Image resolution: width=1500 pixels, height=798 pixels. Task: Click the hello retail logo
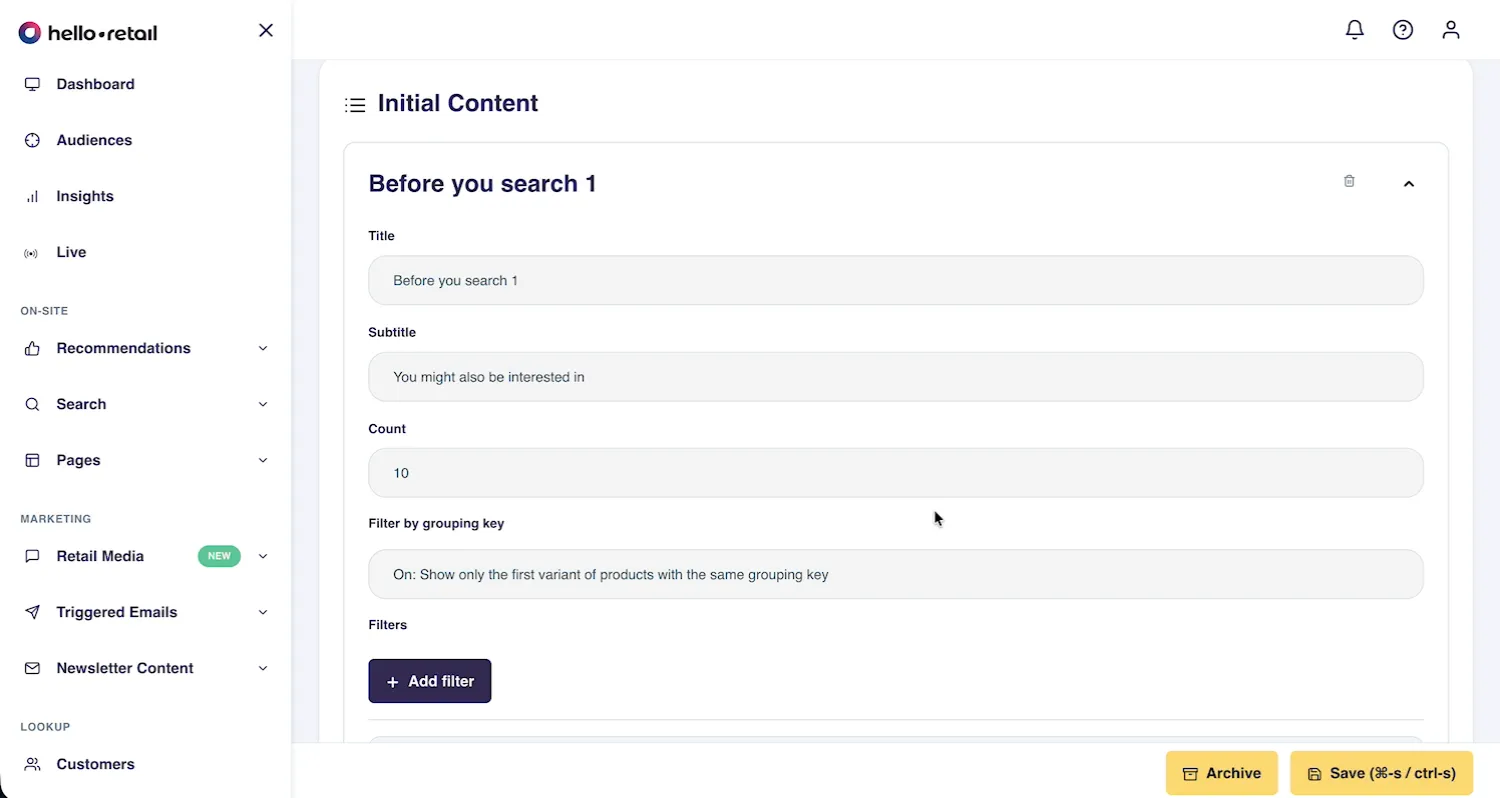point(88,32)
